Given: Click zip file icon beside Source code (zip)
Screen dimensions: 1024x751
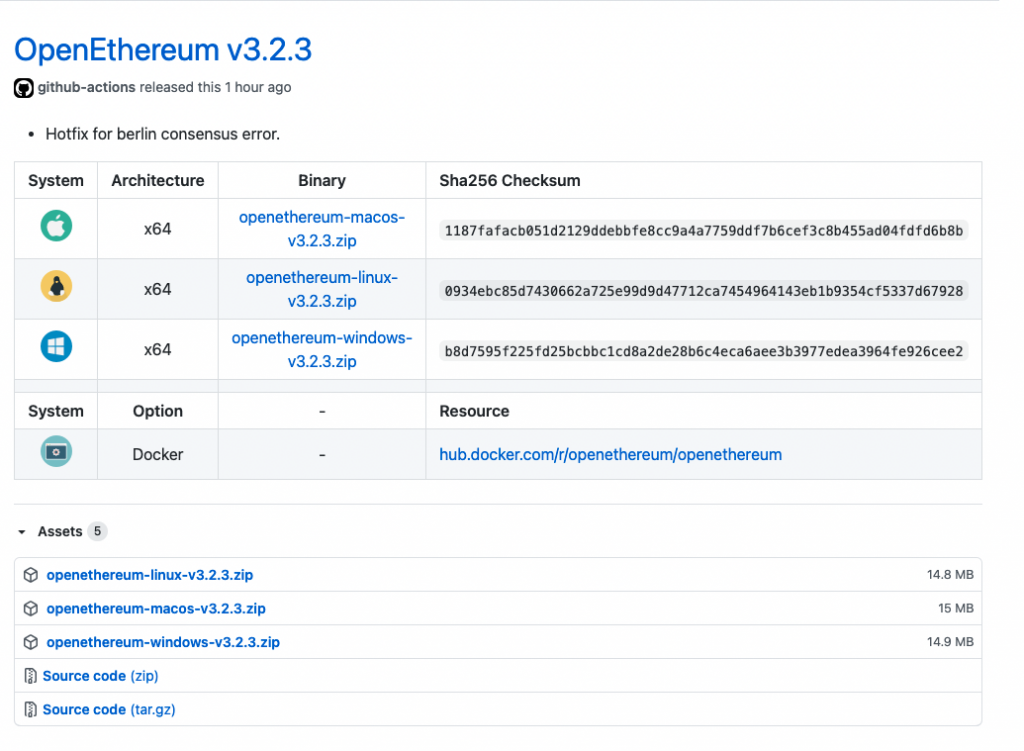Looking at the screenshot, I should tap(31, 676).
